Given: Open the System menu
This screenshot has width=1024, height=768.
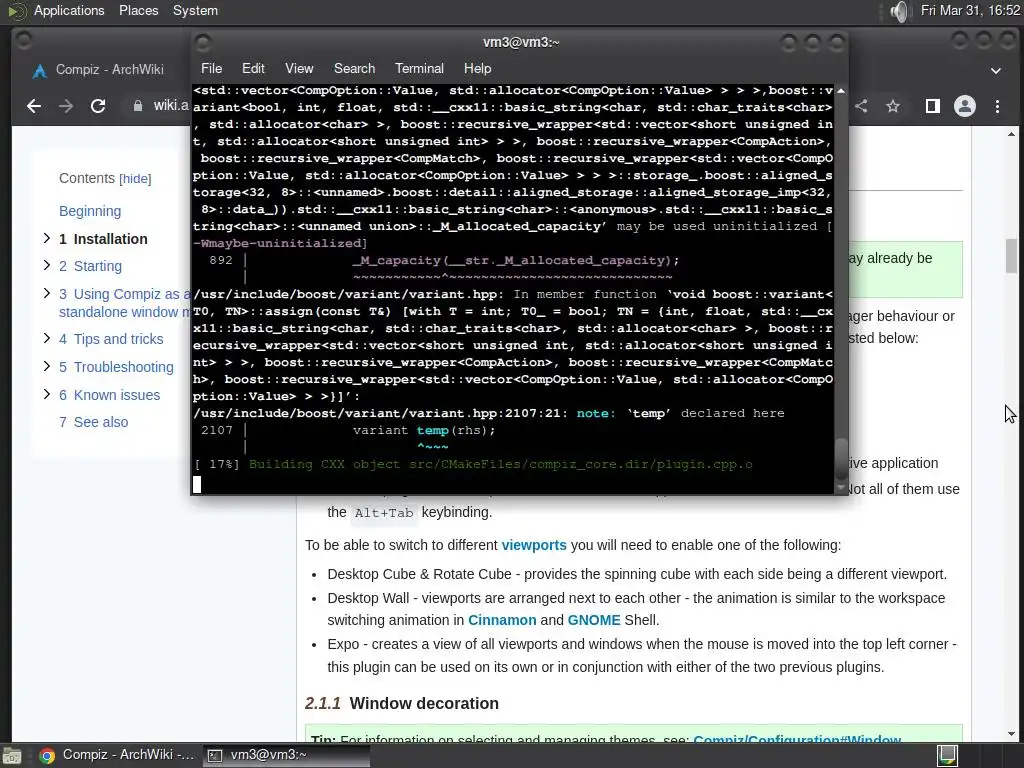Looking at the screenshot, I should tap(195, 10).
